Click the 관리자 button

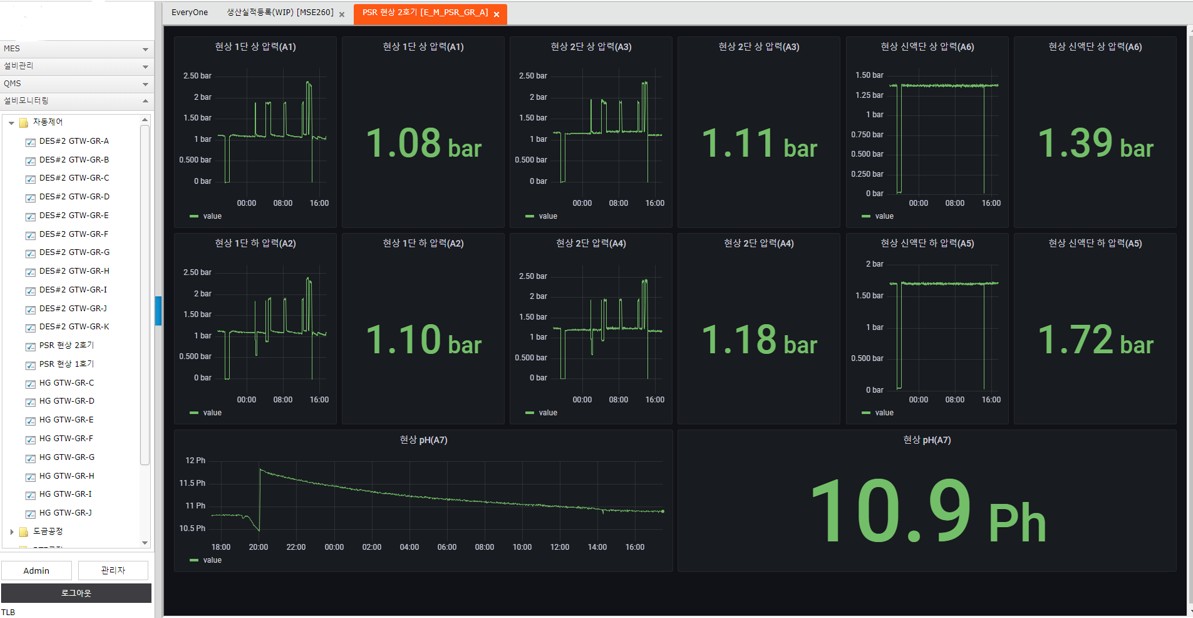pyautogui.click(x=113, y=570)
